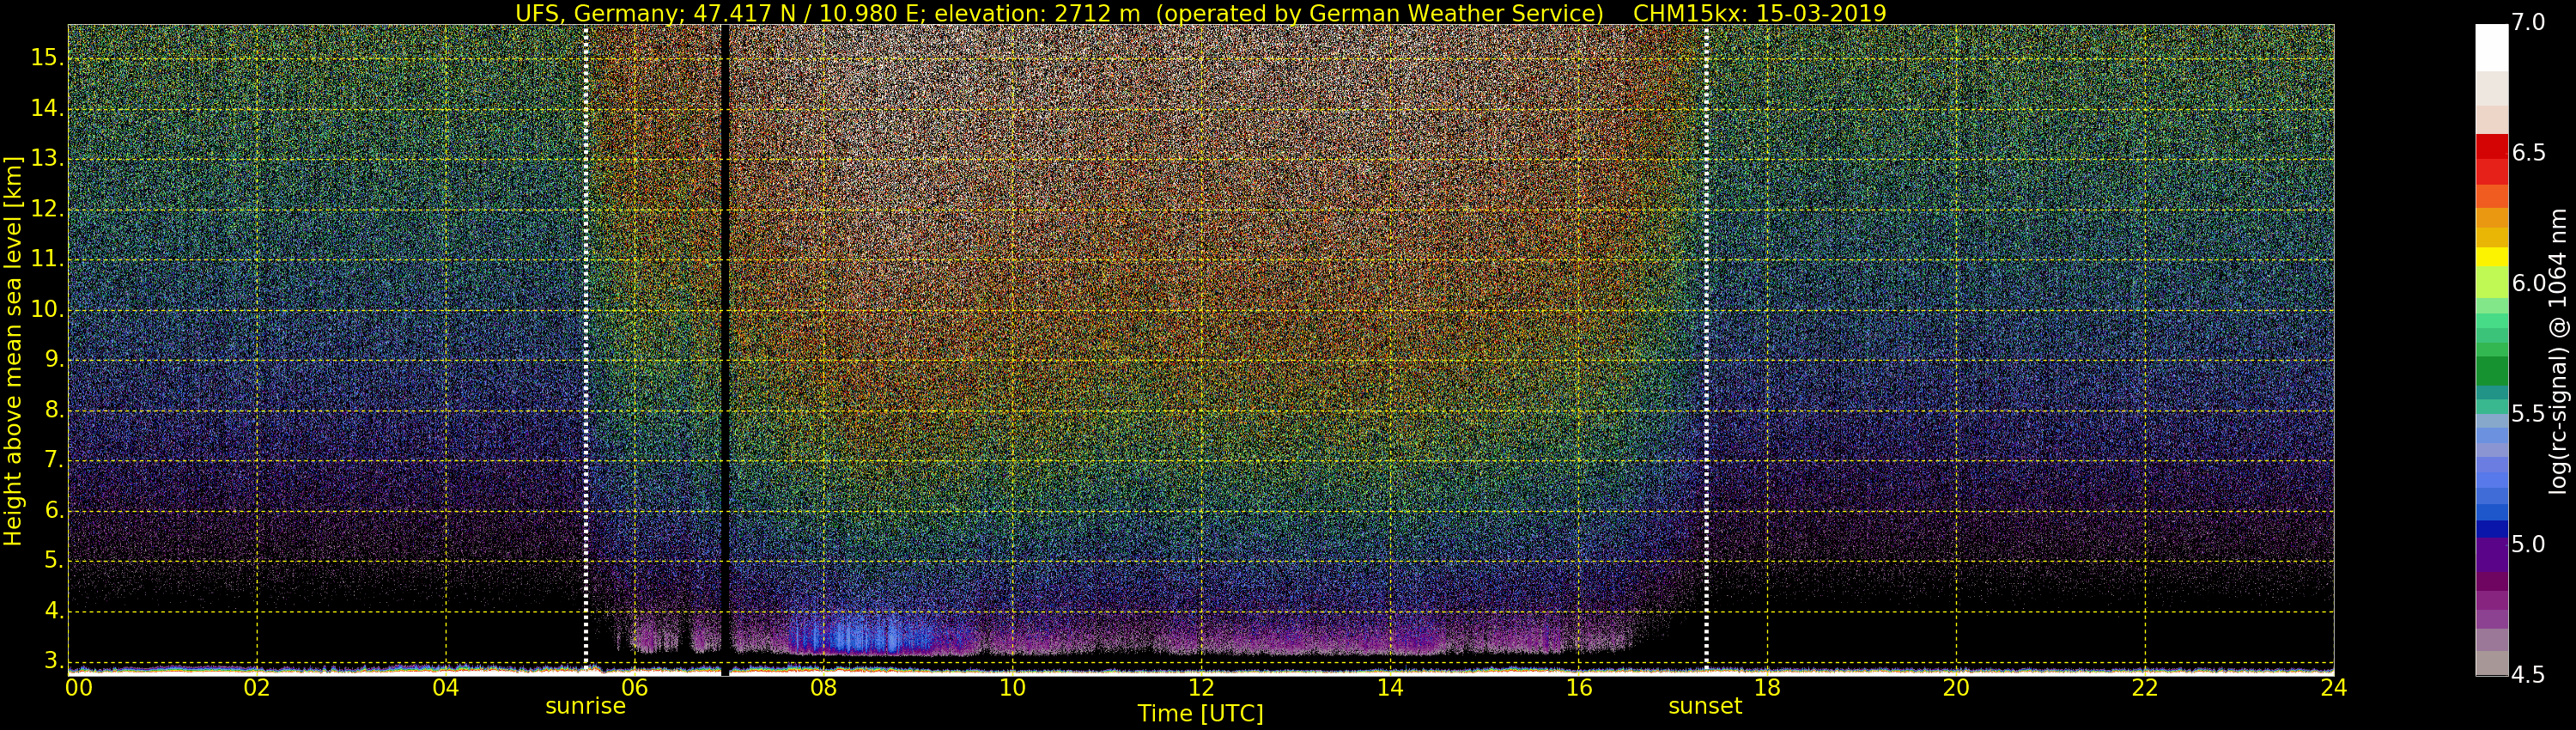This screenshot has width=2576, height=730.
Task: Click the height axis tick '8.'
Action: point(53,411)
